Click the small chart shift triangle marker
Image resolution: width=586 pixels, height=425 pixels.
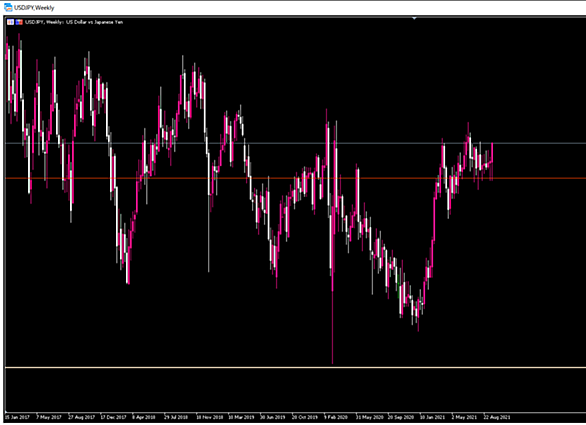click(x=414, y=18)
